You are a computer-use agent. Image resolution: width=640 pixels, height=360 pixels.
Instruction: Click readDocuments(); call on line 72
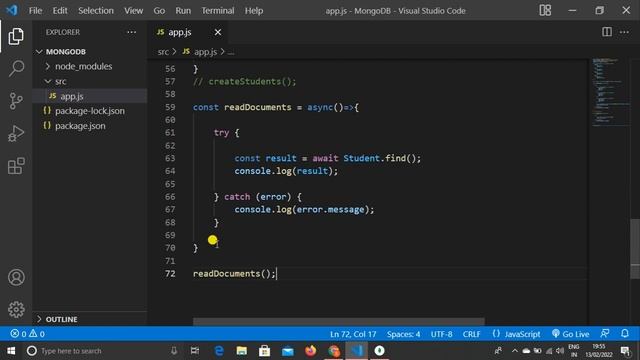234,273
